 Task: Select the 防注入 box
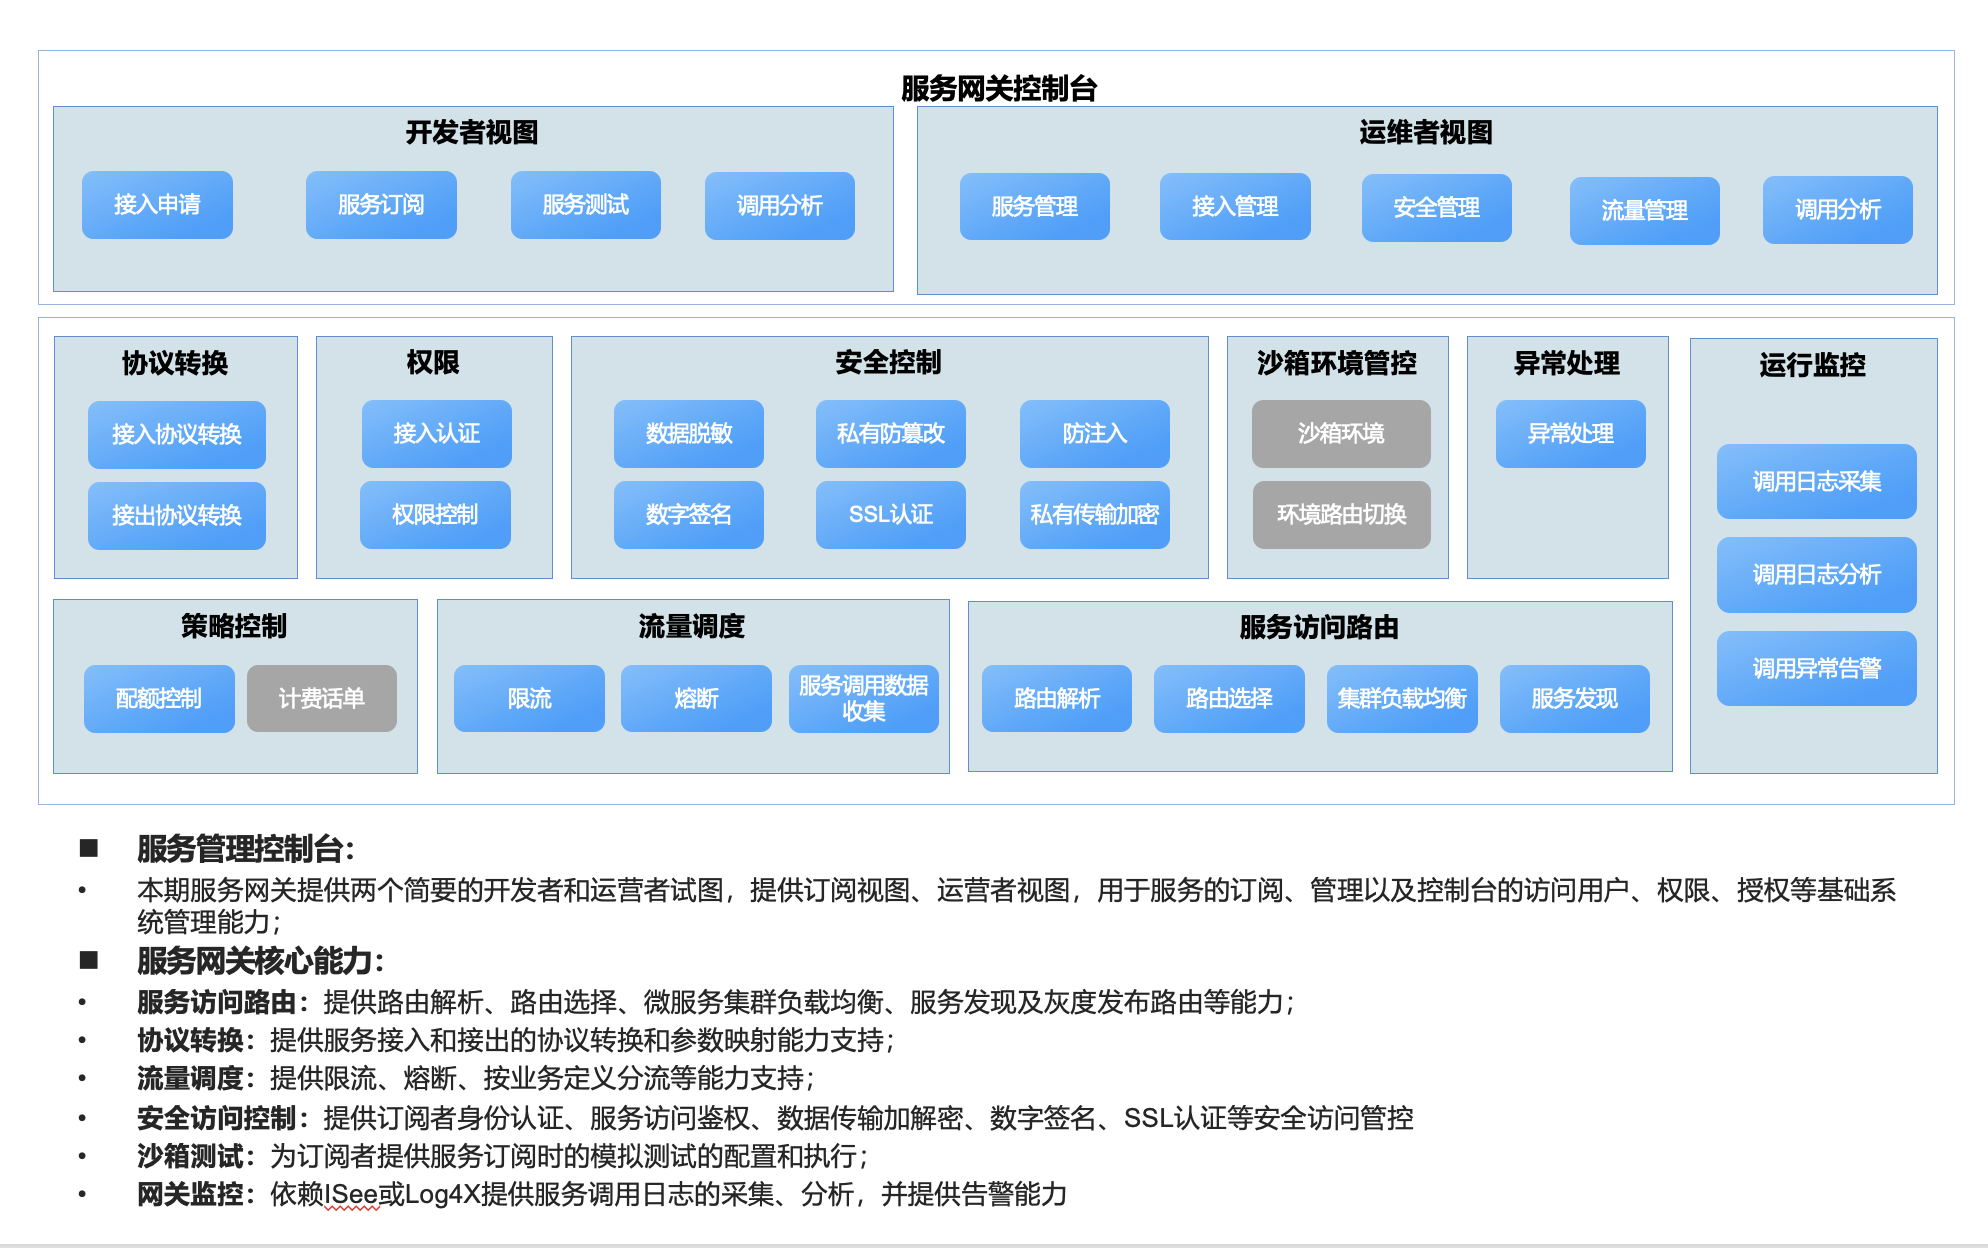pyautogui.click(x=1094, y=434)
